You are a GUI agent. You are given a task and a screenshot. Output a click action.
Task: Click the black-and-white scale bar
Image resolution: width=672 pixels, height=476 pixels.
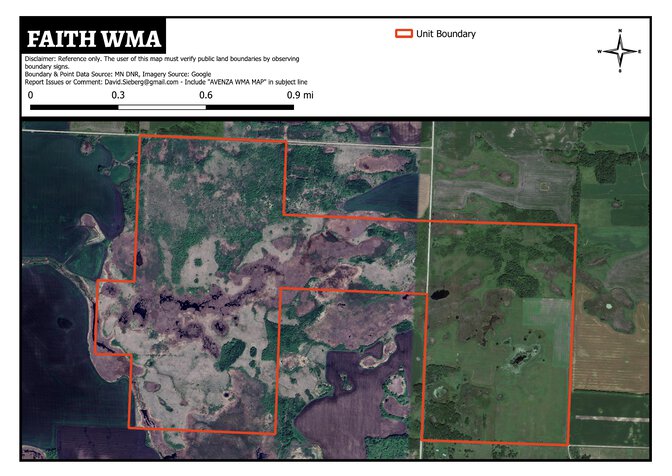(162, 107)
